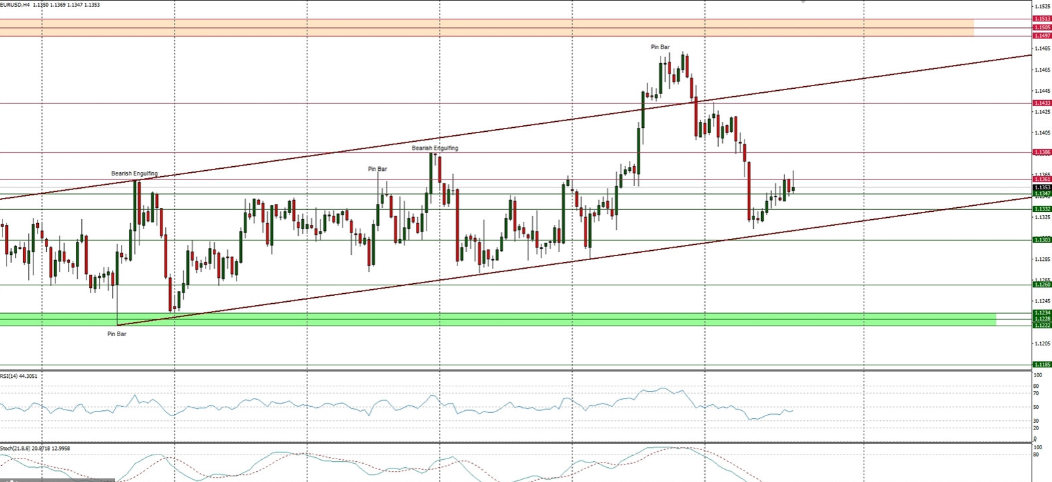Select the Pin Bar label above the highest candle
The height and width of the screenshot is (482, 1052).
click(x=660, y=47)
